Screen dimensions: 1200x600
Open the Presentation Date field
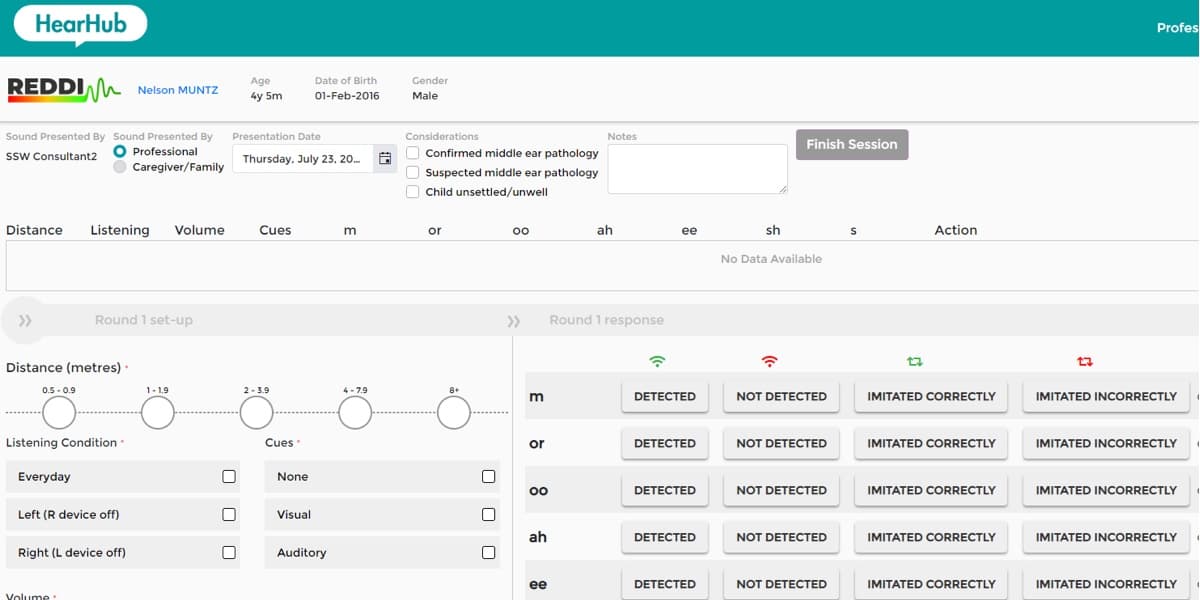click(302, 159)
